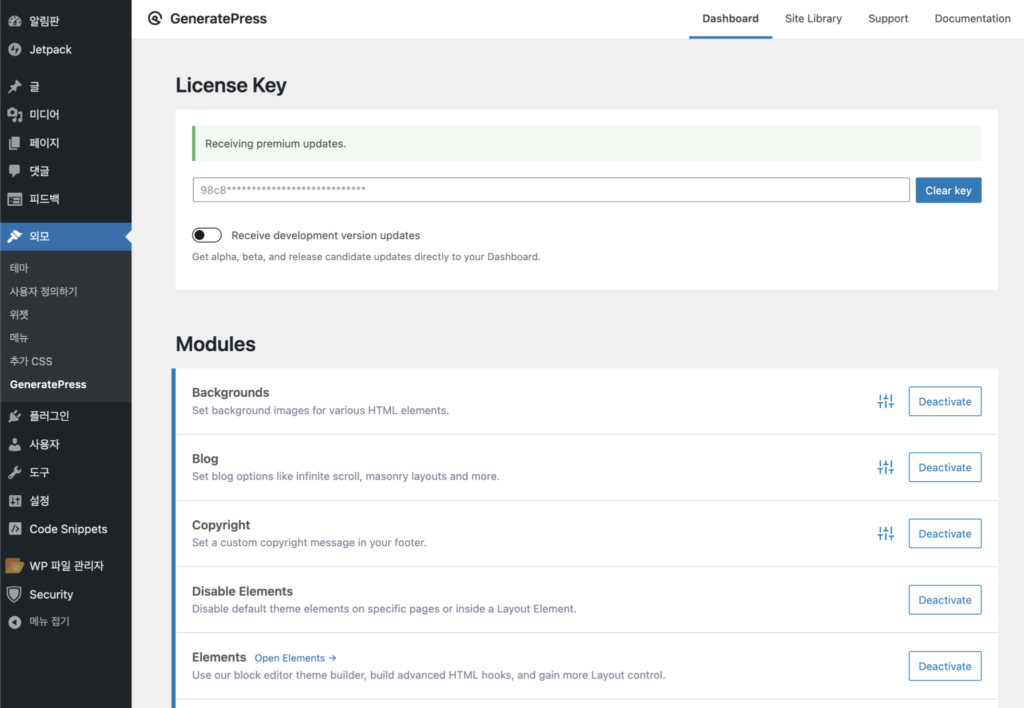
Task: Click the Modules heading
Action: 216,344
